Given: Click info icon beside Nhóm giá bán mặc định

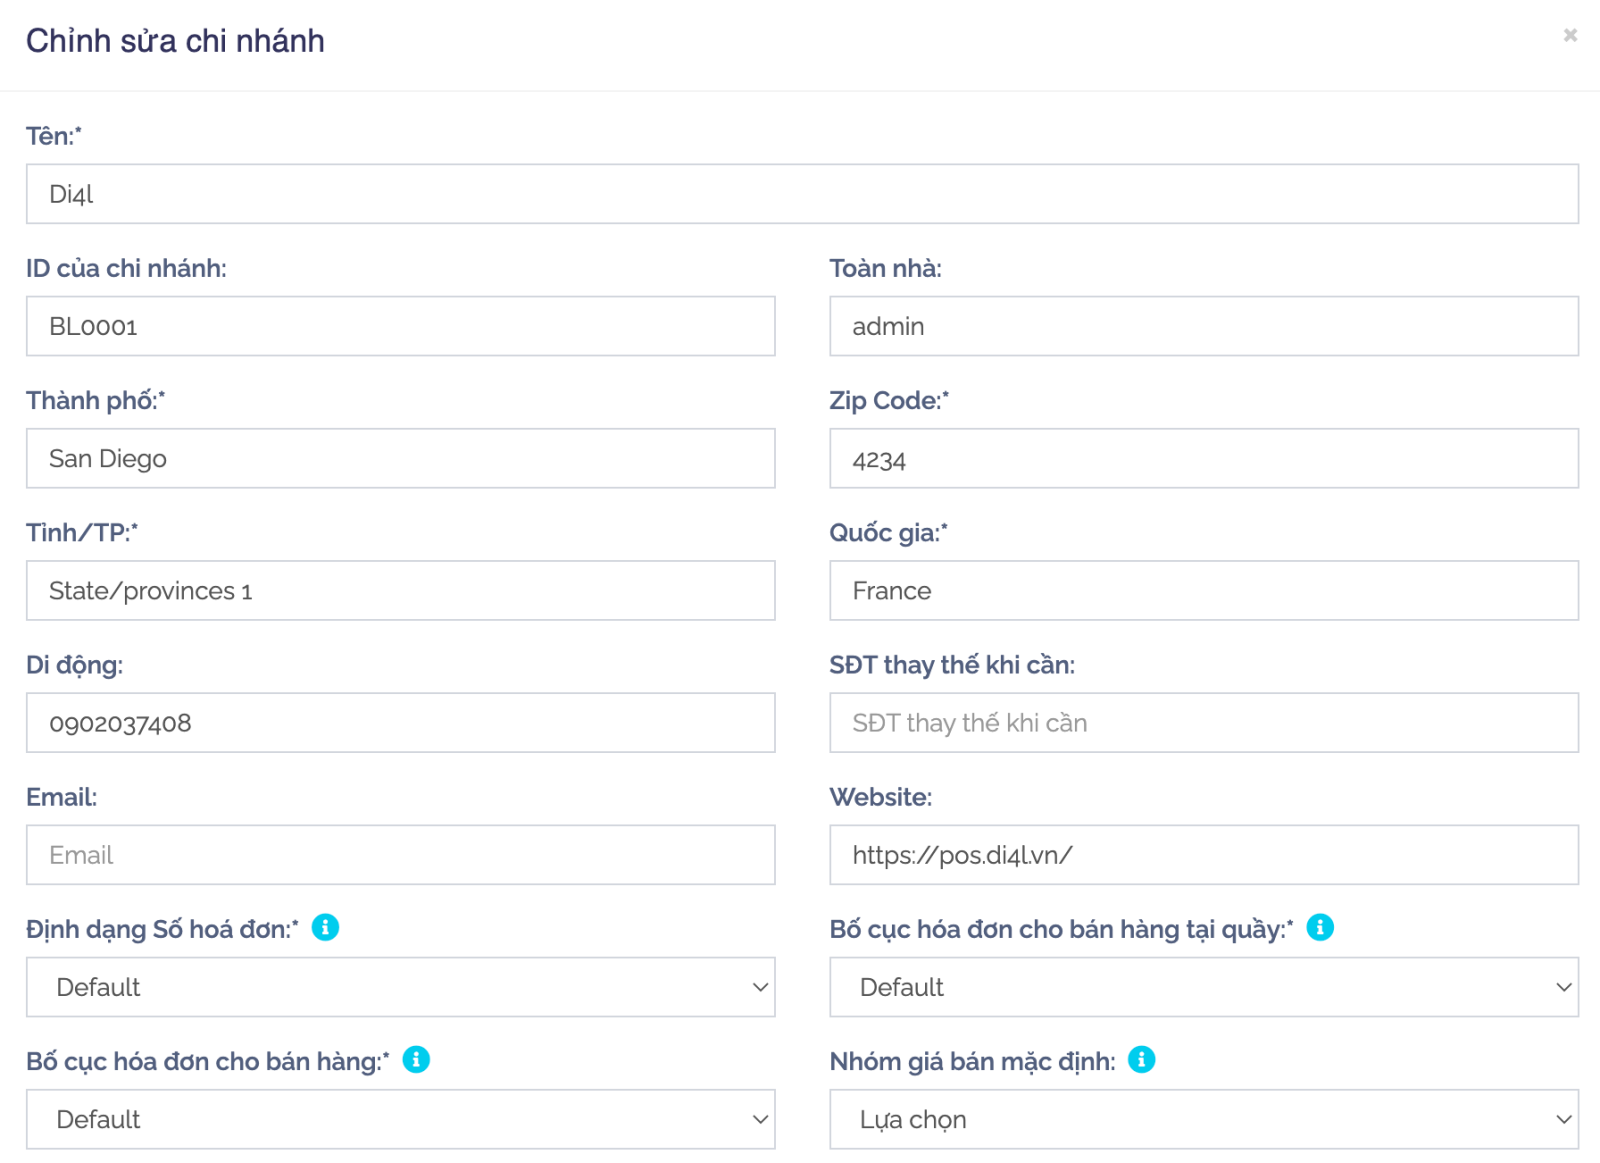Looking at the screenshot, I should (1141, 1060).
